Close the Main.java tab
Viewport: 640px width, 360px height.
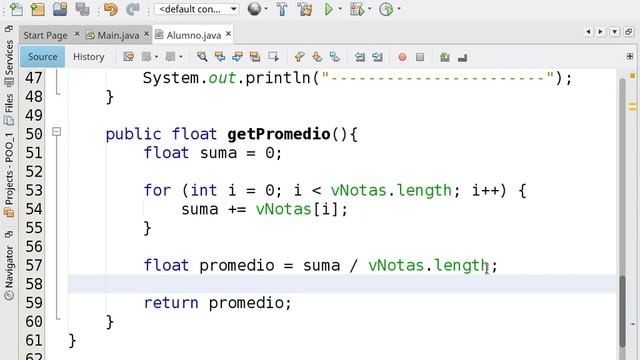[147, 34]
